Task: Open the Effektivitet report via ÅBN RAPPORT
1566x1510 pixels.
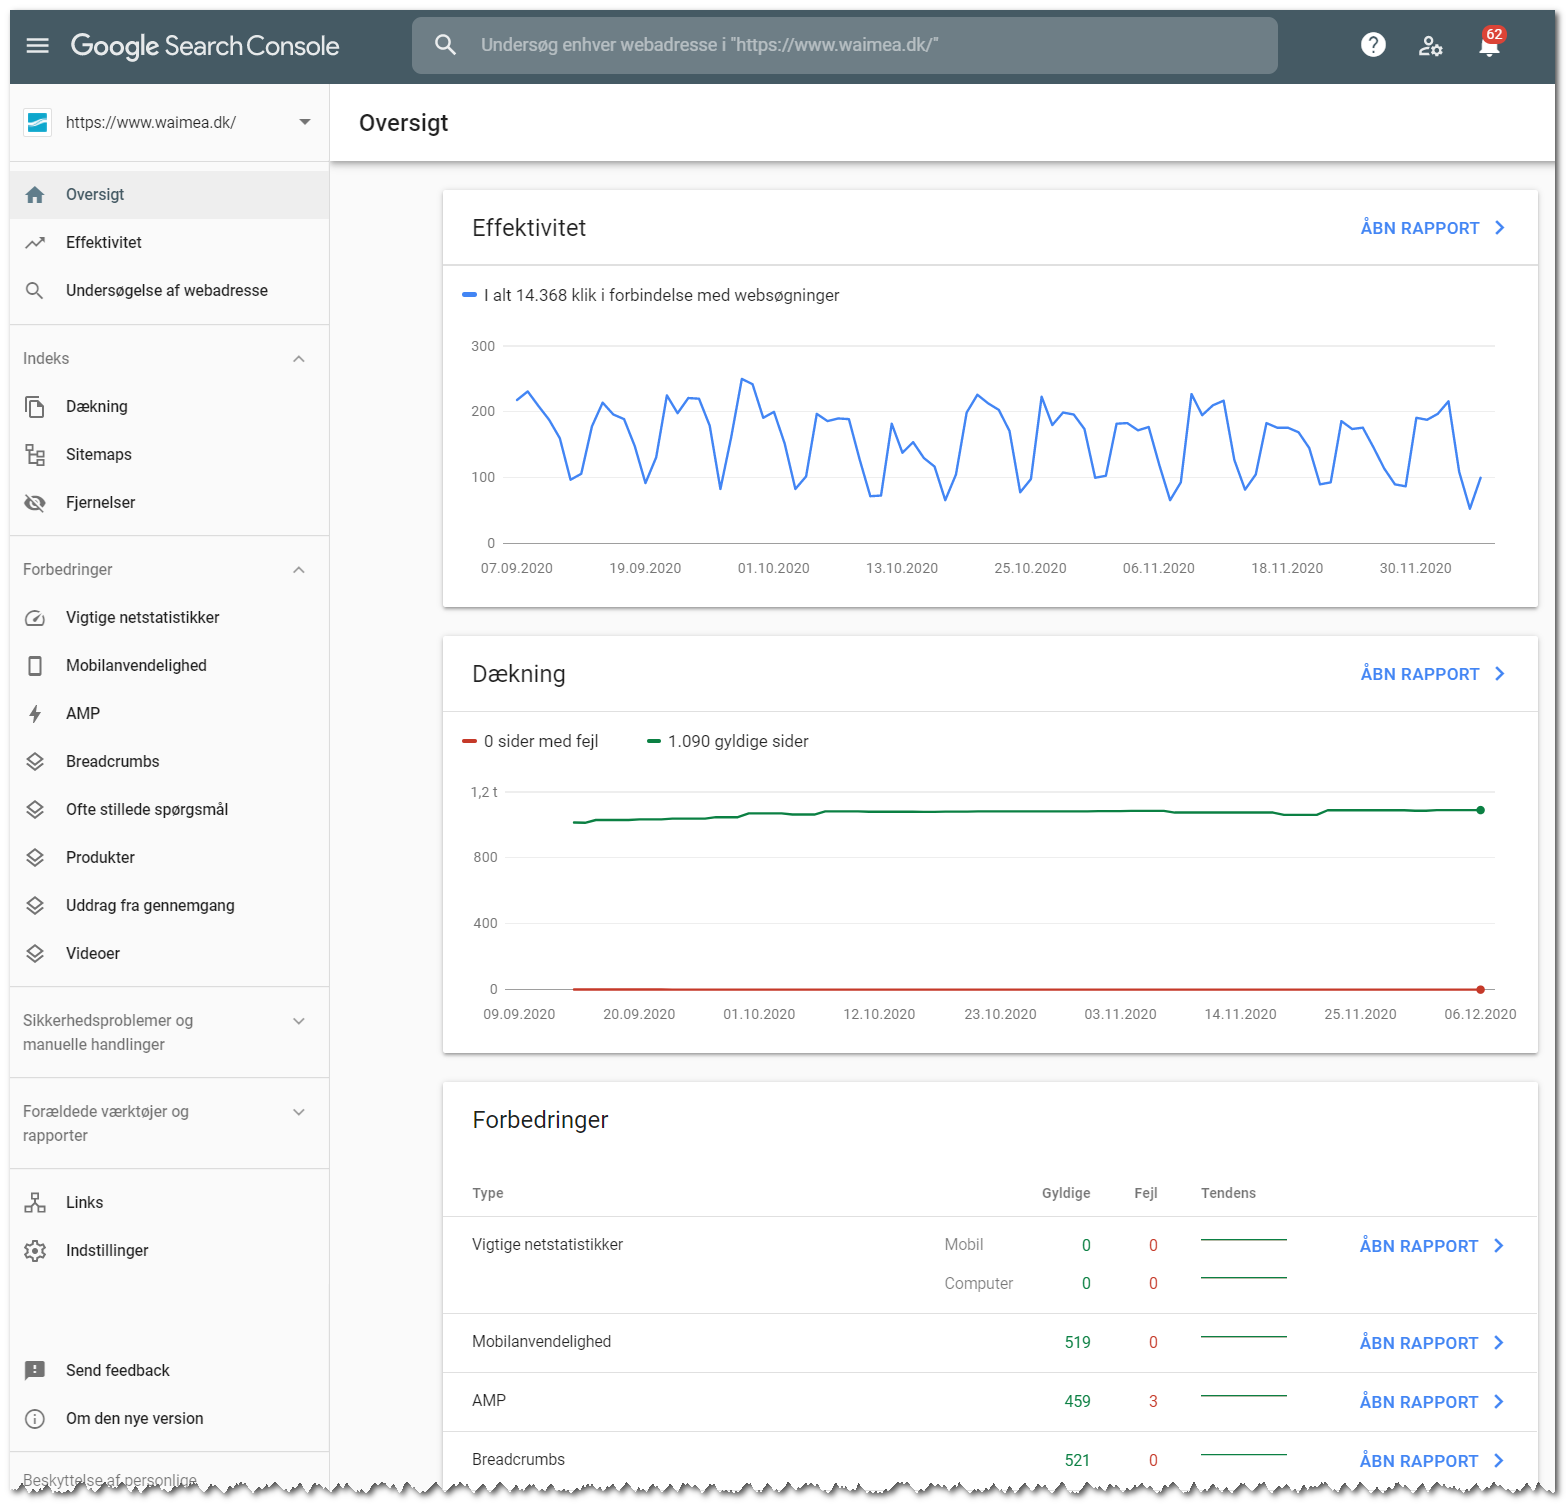Action: tap(1432, 228)
